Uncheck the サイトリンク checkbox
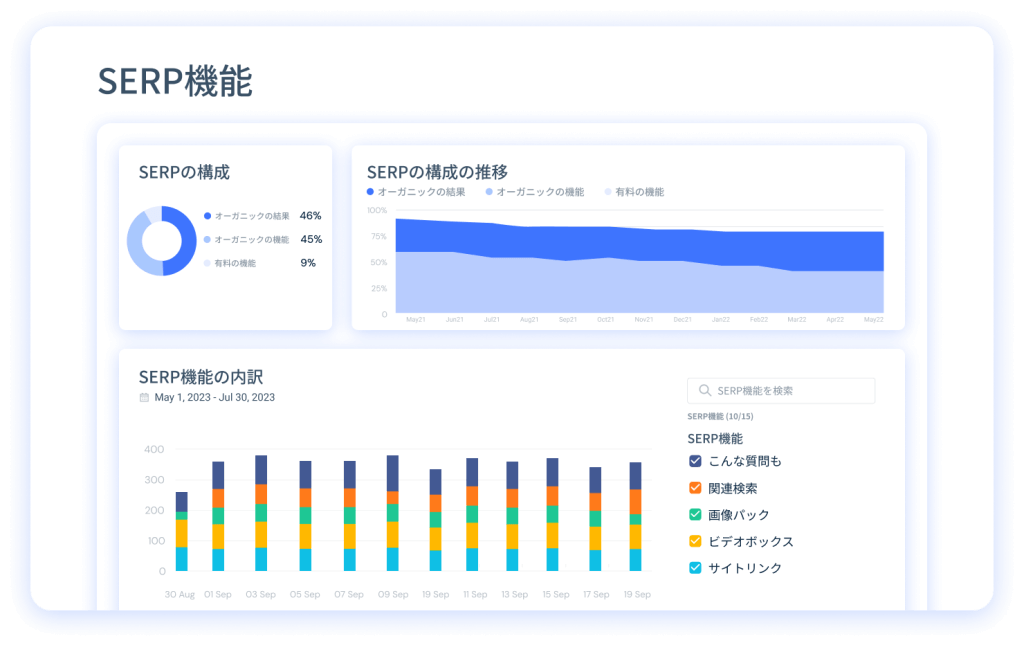 [696, 568]
